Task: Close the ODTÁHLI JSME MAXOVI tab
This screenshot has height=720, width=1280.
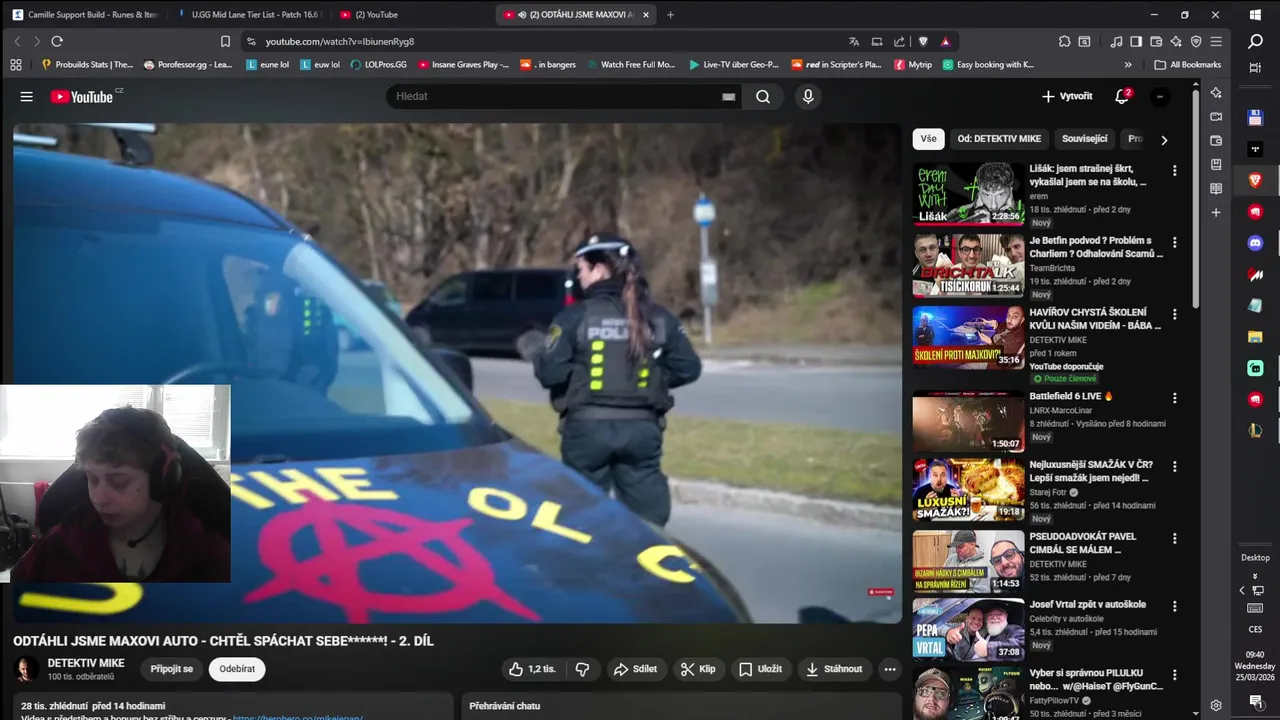Action: pos(646,15)
